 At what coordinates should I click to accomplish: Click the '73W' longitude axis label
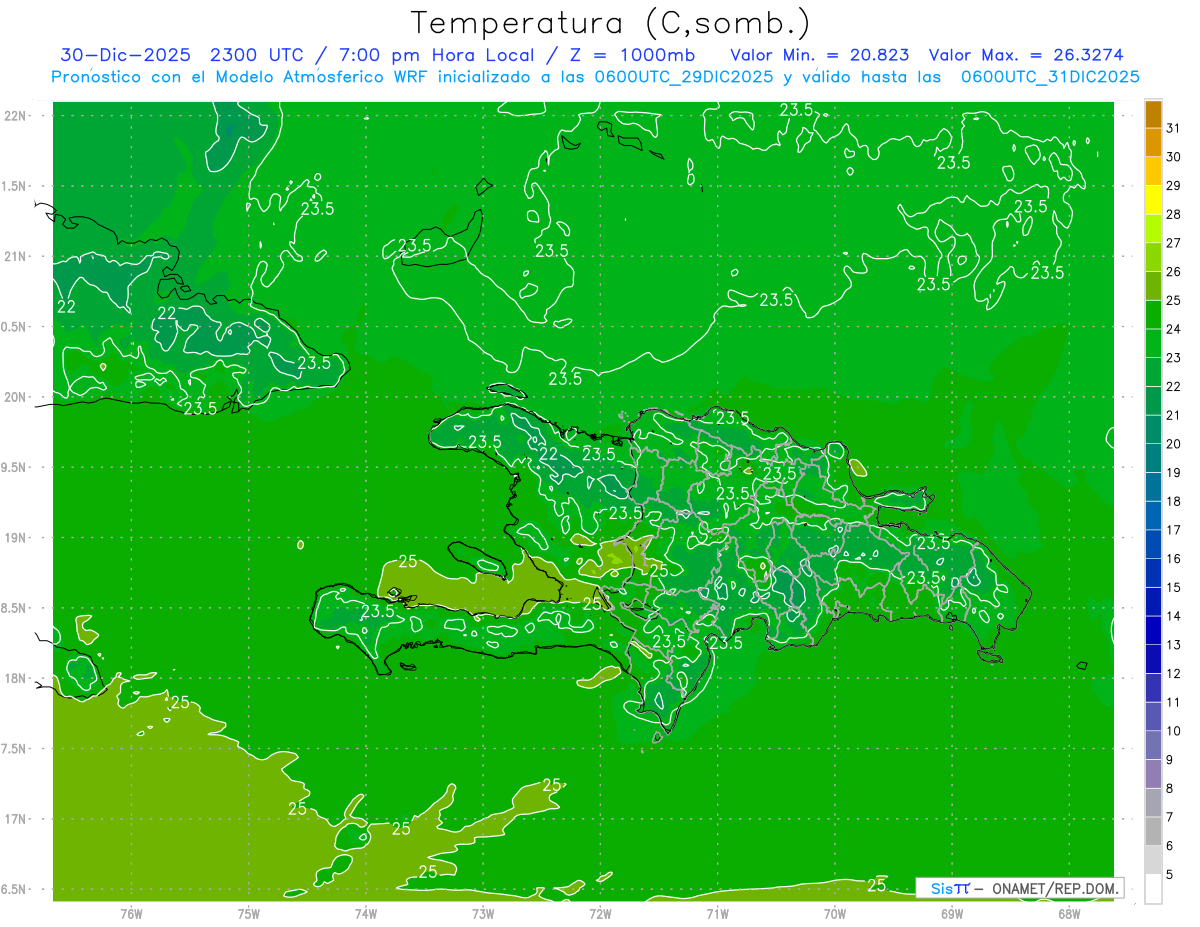(483, 914)
